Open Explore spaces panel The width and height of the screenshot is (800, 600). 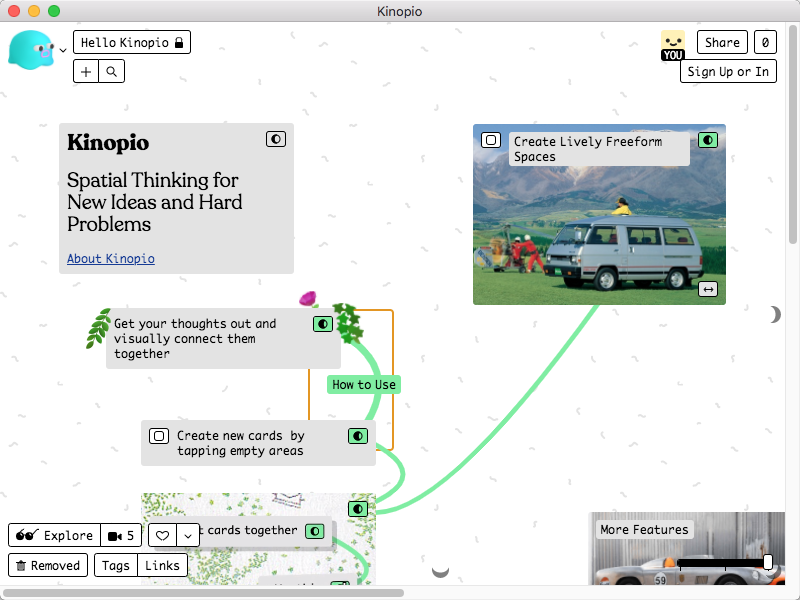tap(55, 535)
